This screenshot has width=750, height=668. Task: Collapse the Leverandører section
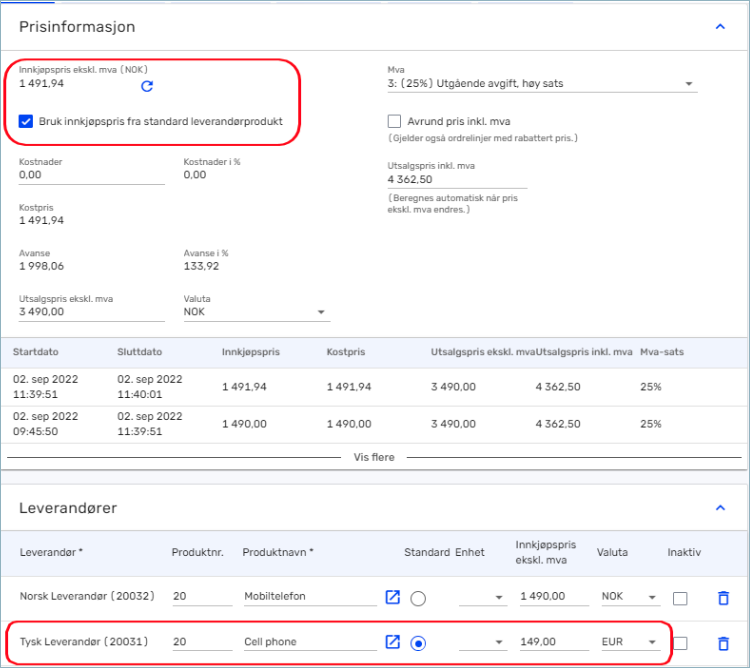point(720,508)
